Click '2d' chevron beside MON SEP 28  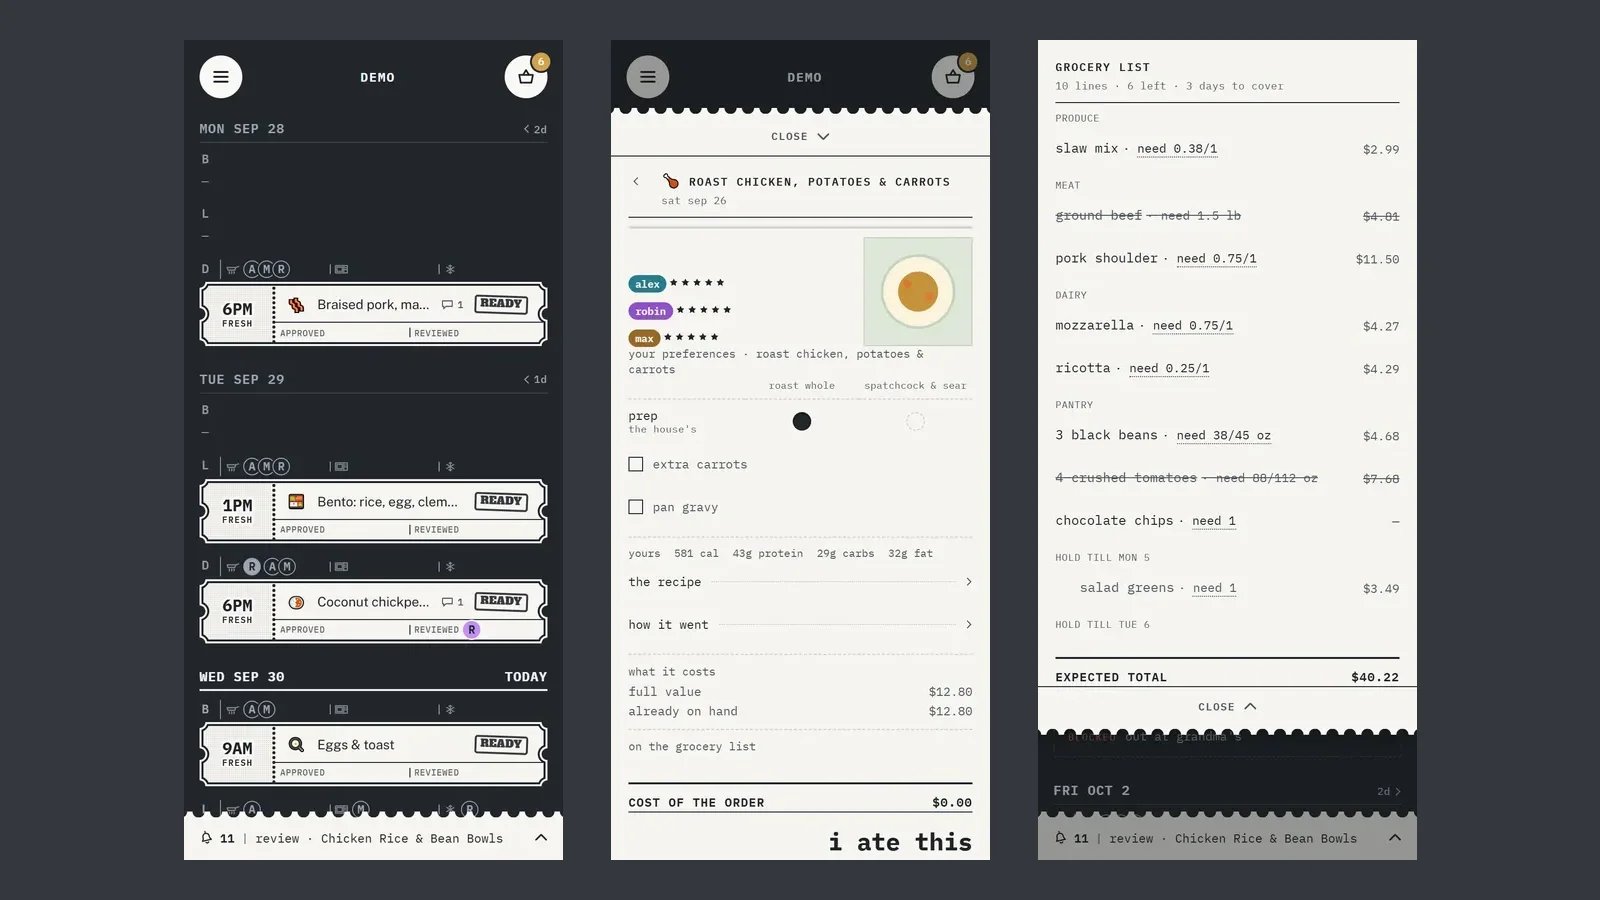click(535, 129)
